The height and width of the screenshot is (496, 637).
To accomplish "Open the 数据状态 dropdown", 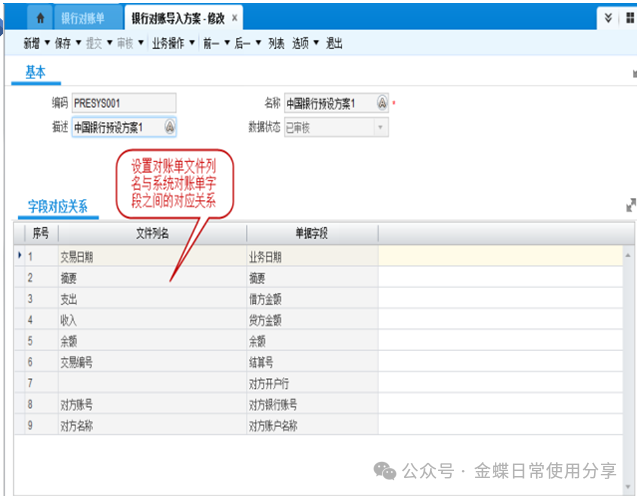I will click(x=379, y=127).
